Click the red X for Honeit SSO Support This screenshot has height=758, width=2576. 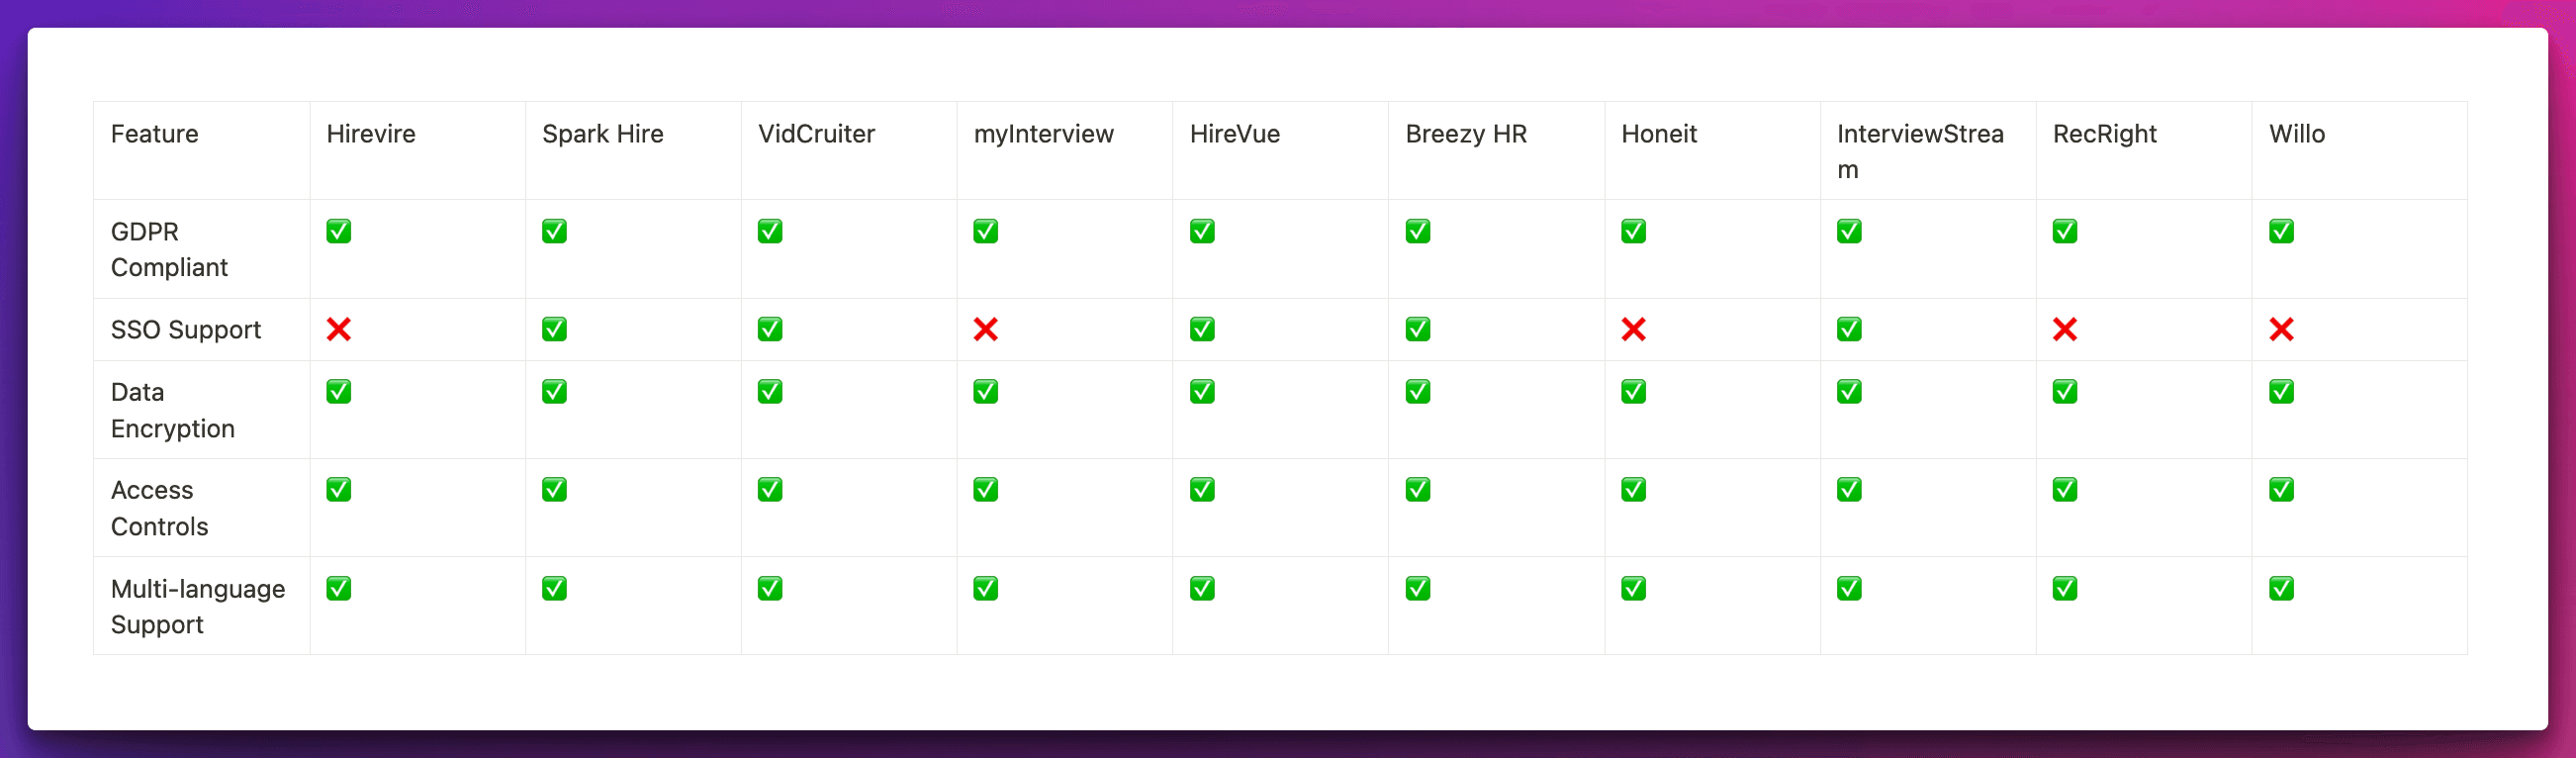pyautogui.click(x=1633, y=329)
